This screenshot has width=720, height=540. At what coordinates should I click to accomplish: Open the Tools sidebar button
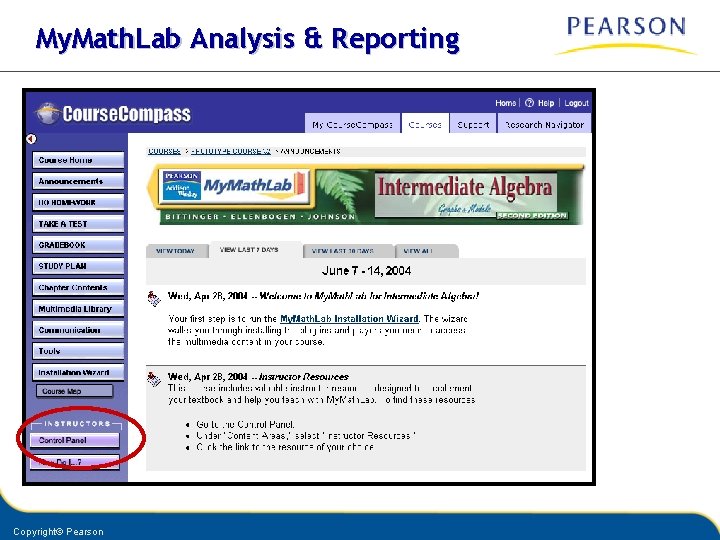(x=78, y=351)
